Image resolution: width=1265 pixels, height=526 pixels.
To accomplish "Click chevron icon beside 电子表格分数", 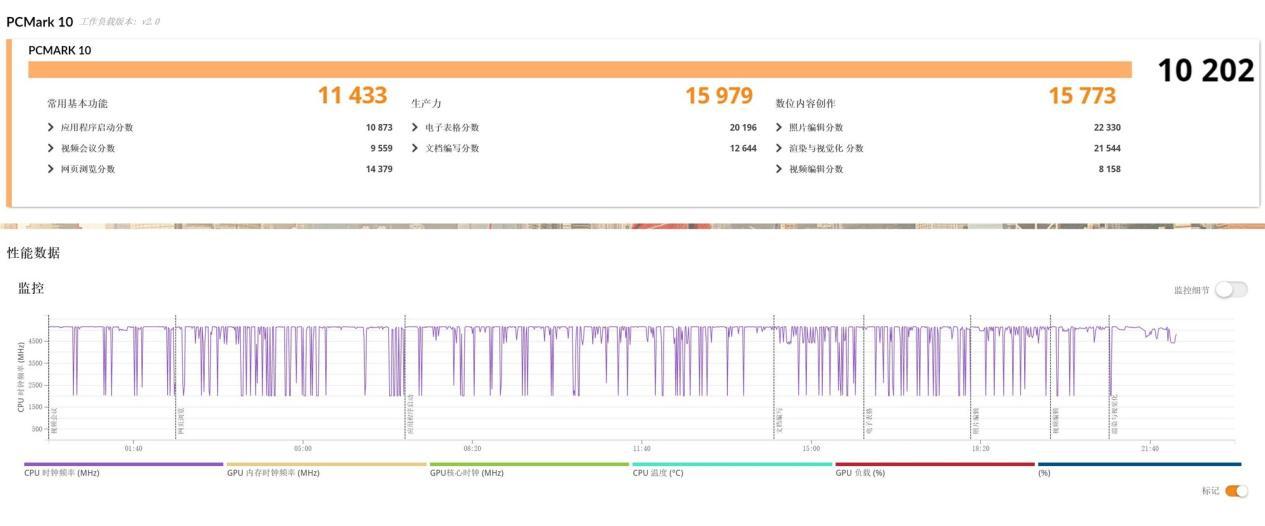I will [x=415, y=128].
